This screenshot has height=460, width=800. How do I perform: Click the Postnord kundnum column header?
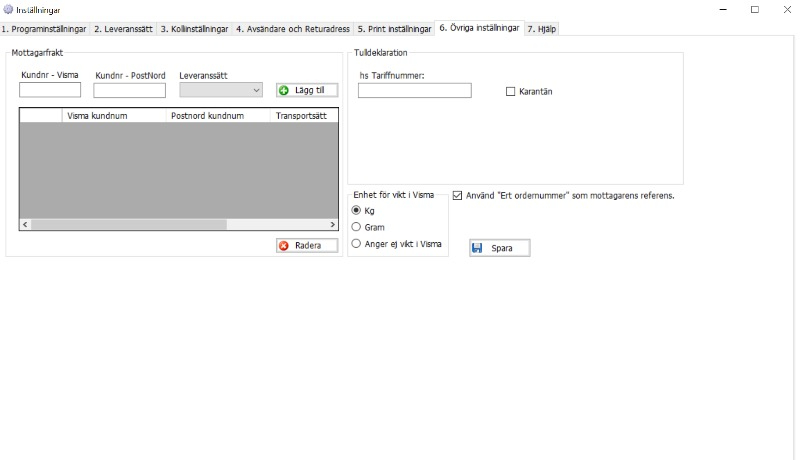tap(218, 116)
